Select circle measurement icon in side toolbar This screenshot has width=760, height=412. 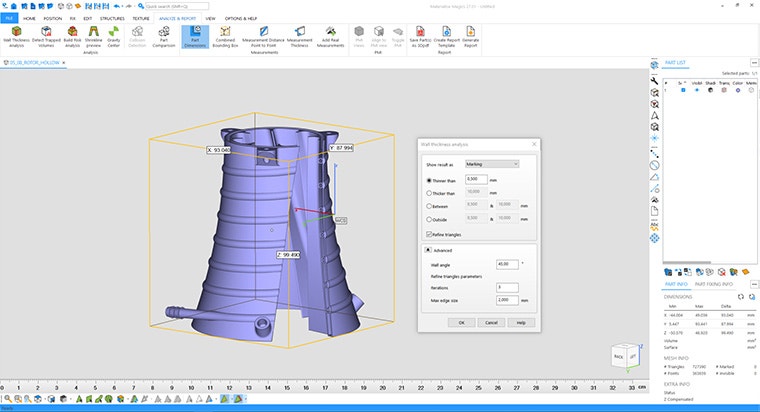(654, 165)
